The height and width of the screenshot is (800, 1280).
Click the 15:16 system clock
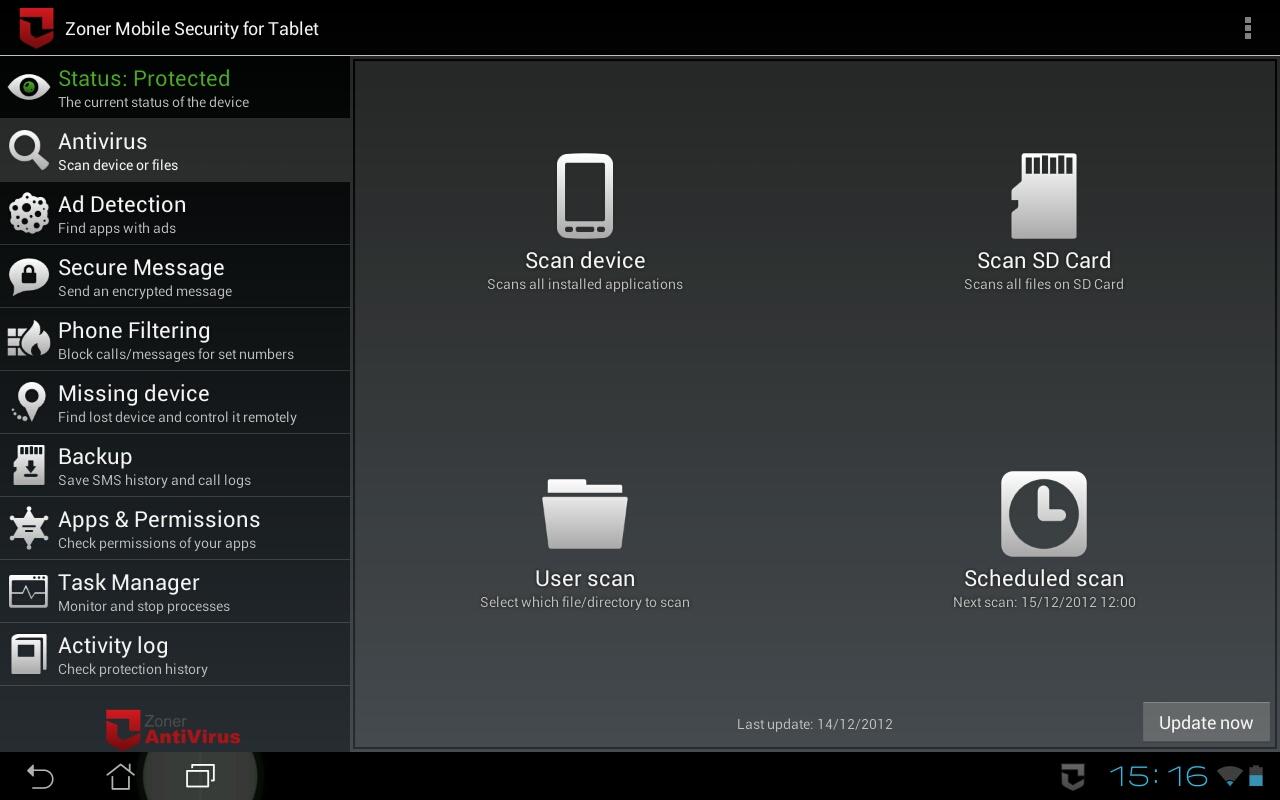pos(1159,776)
